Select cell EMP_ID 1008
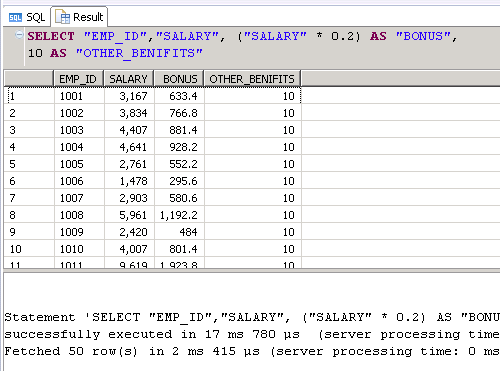 pos(79,215)
